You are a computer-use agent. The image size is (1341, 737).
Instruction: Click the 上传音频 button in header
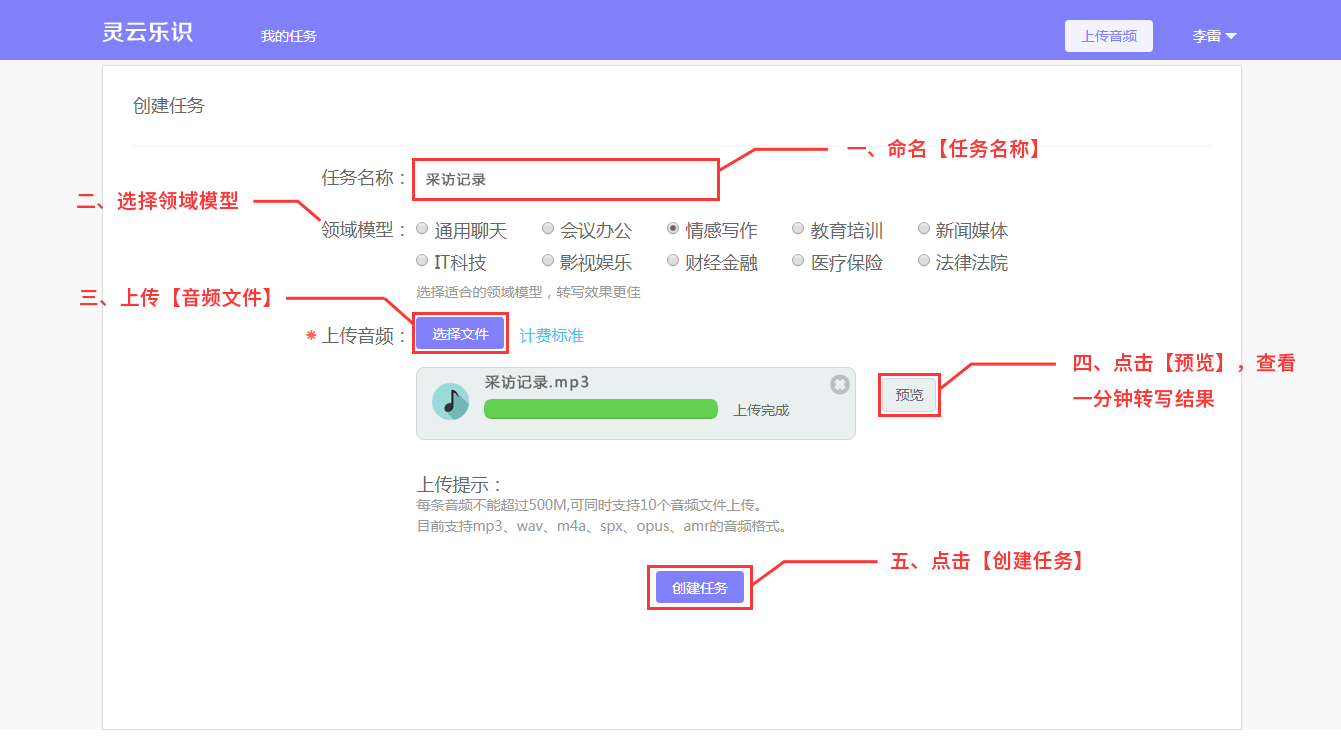click(1108, 36)
